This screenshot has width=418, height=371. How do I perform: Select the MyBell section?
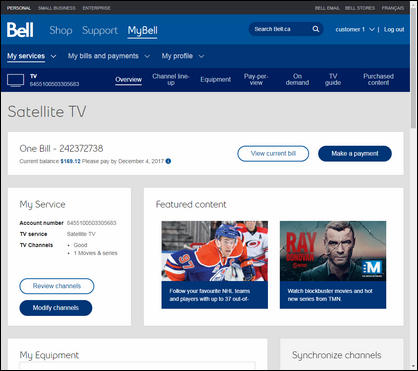(142, 31)
